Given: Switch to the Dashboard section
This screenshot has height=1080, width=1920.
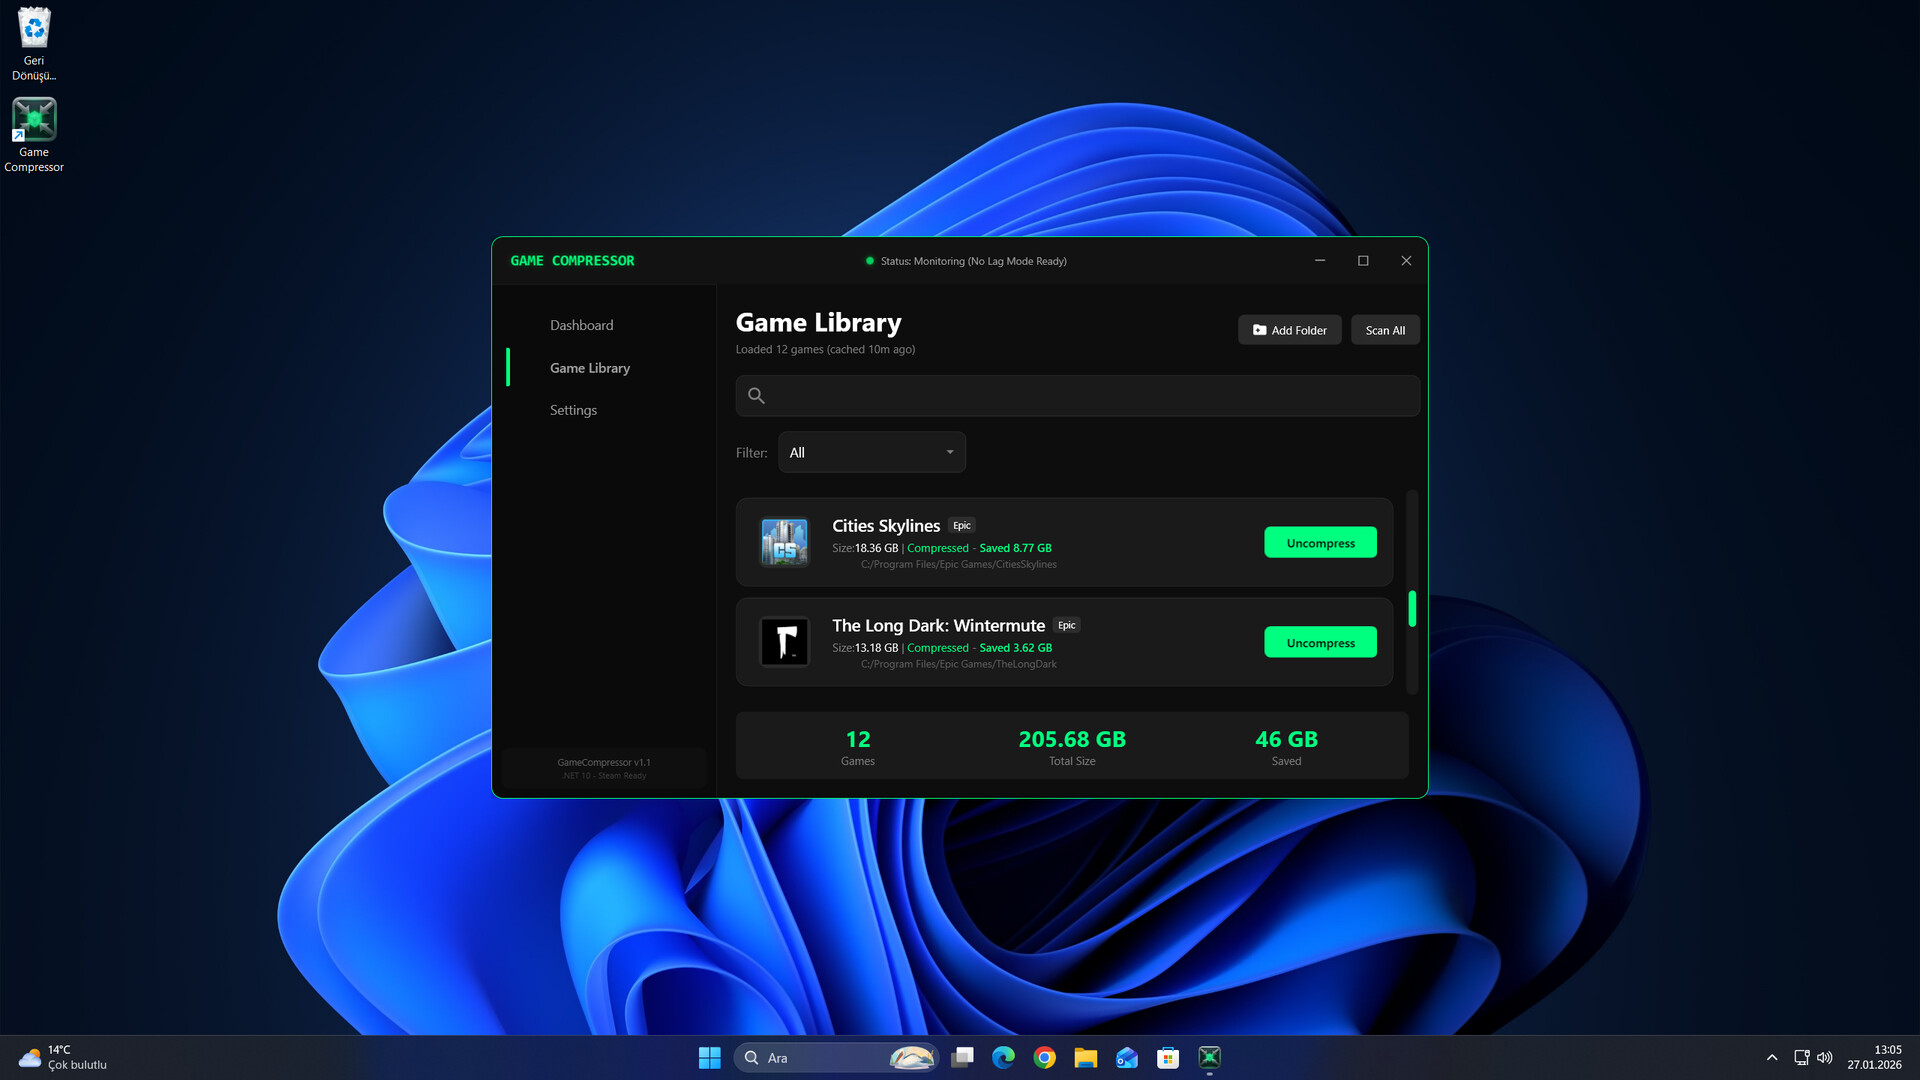Looking at the screenshot, I should click(x=581, y=324).
